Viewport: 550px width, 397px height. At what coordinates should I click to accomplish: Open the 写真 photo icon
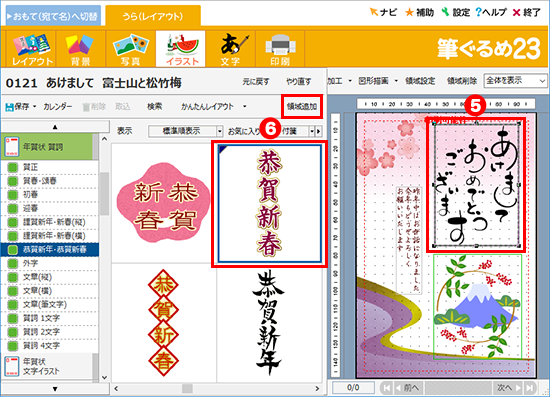point(130,49)
